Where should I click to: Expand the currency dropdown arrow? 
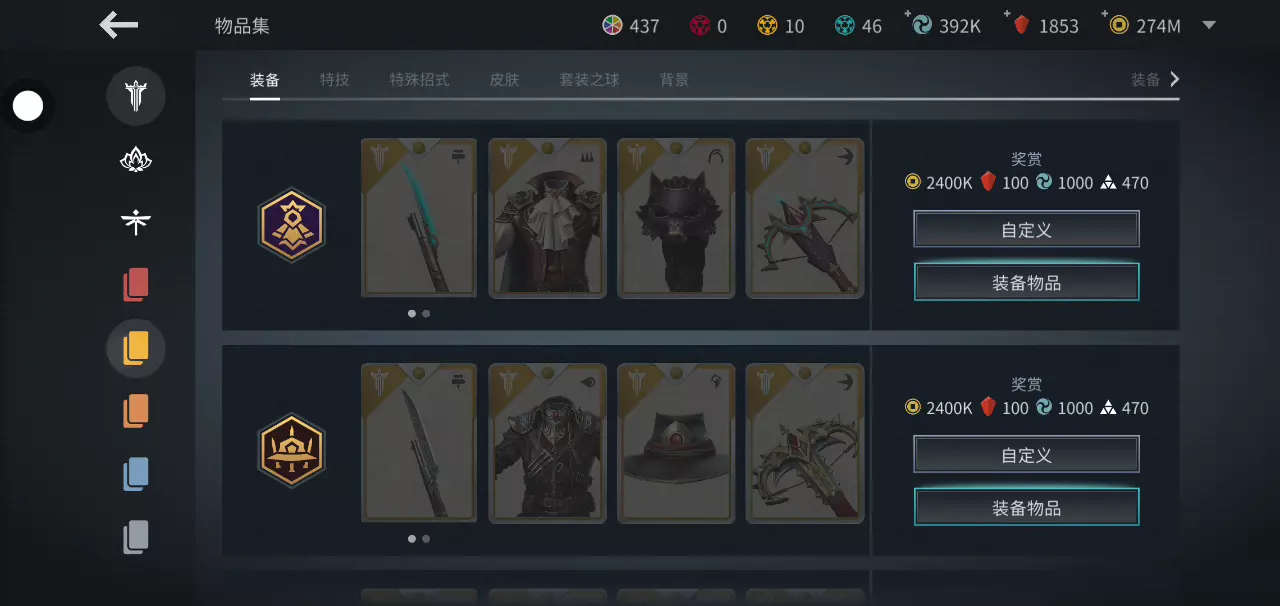pyautogui.click(x=1209, y=25)
